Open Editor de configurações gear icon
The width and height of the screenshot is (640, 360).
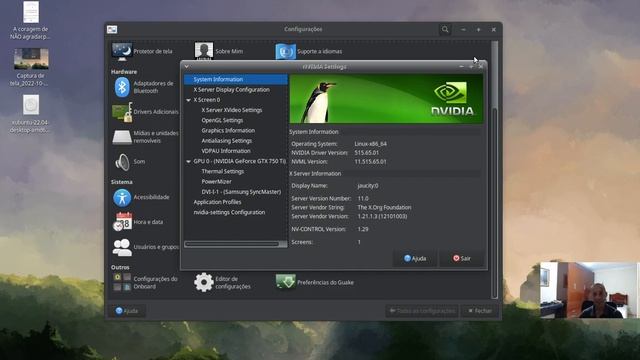pos(204,282)
